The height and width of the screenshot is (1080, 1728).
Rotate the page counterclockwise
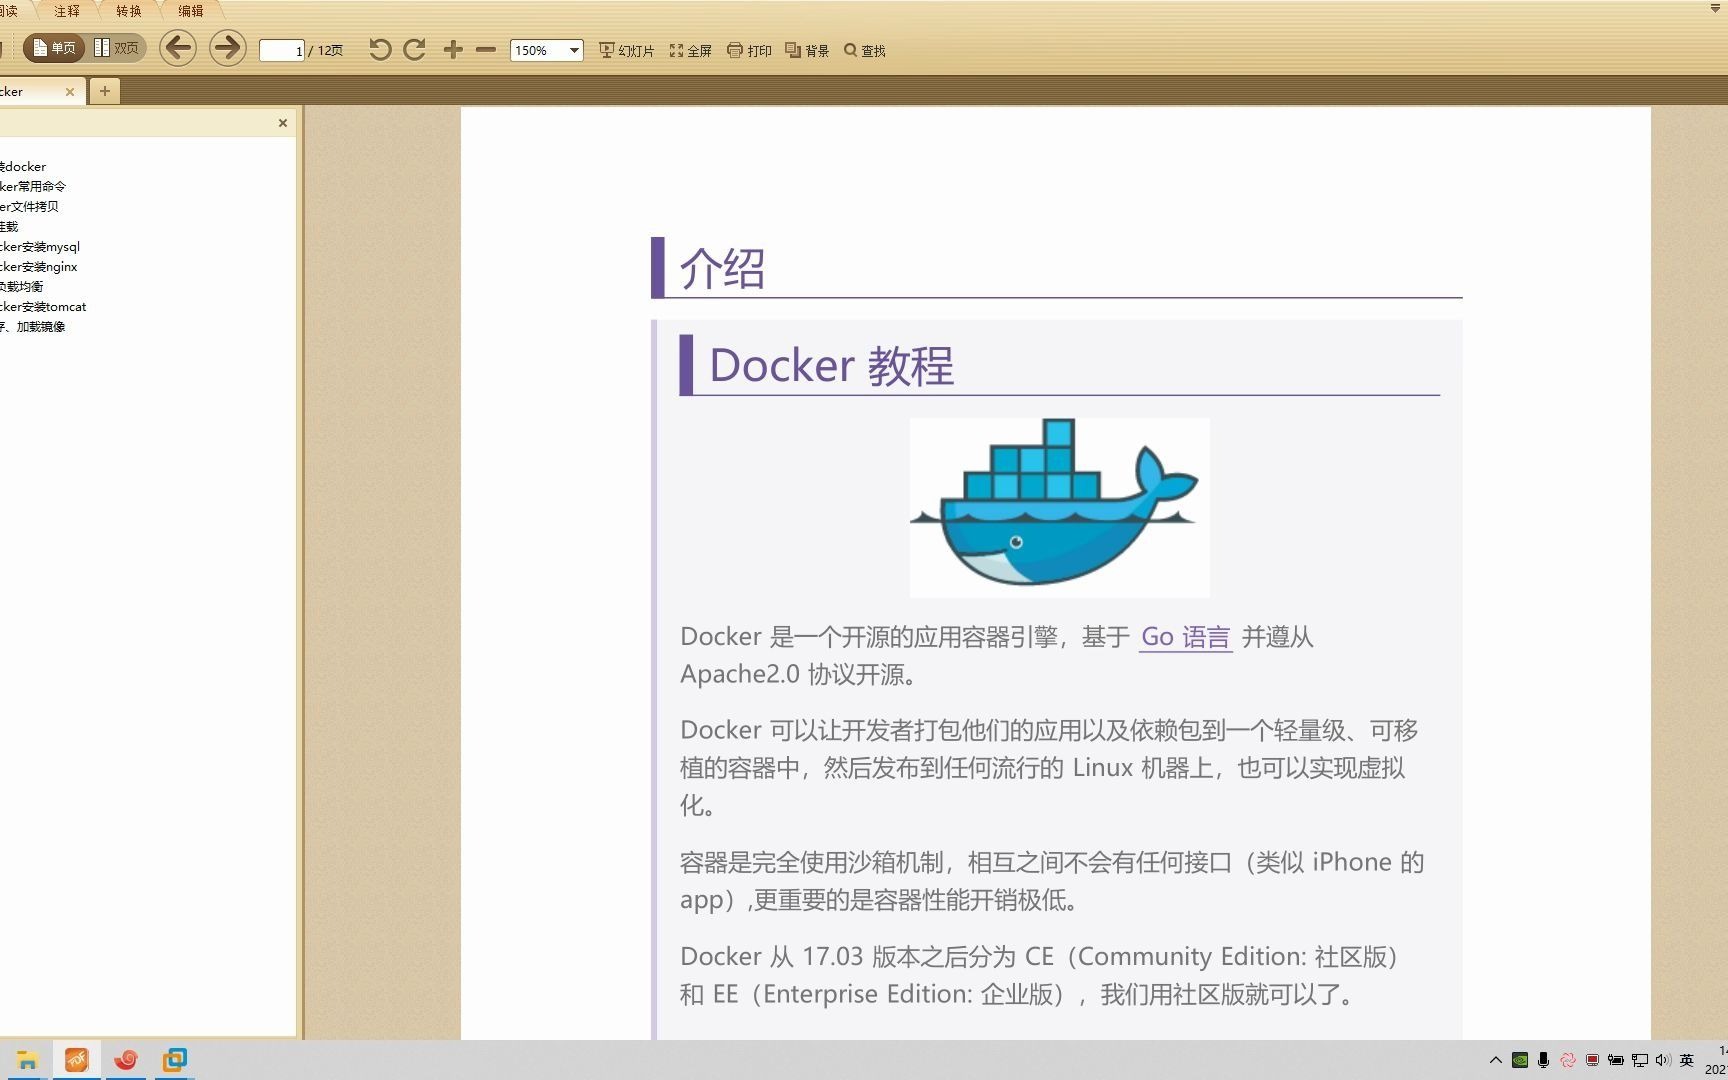379,49
